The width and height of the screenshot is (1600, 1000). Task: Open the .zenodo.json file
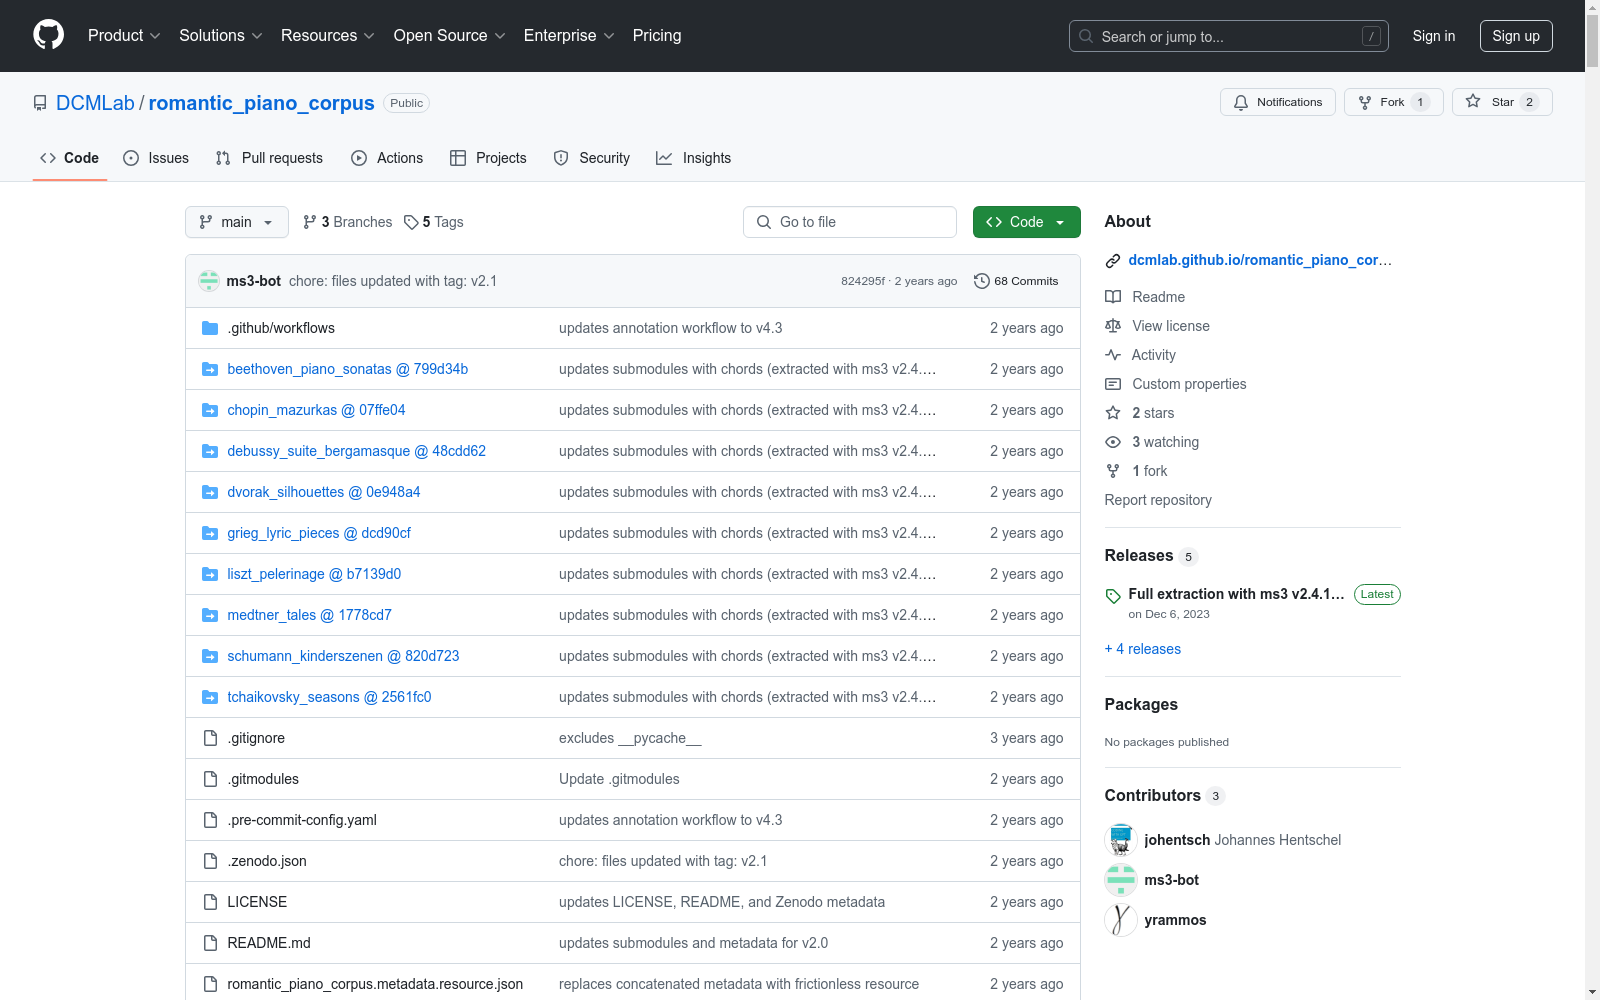pos(267,861)
